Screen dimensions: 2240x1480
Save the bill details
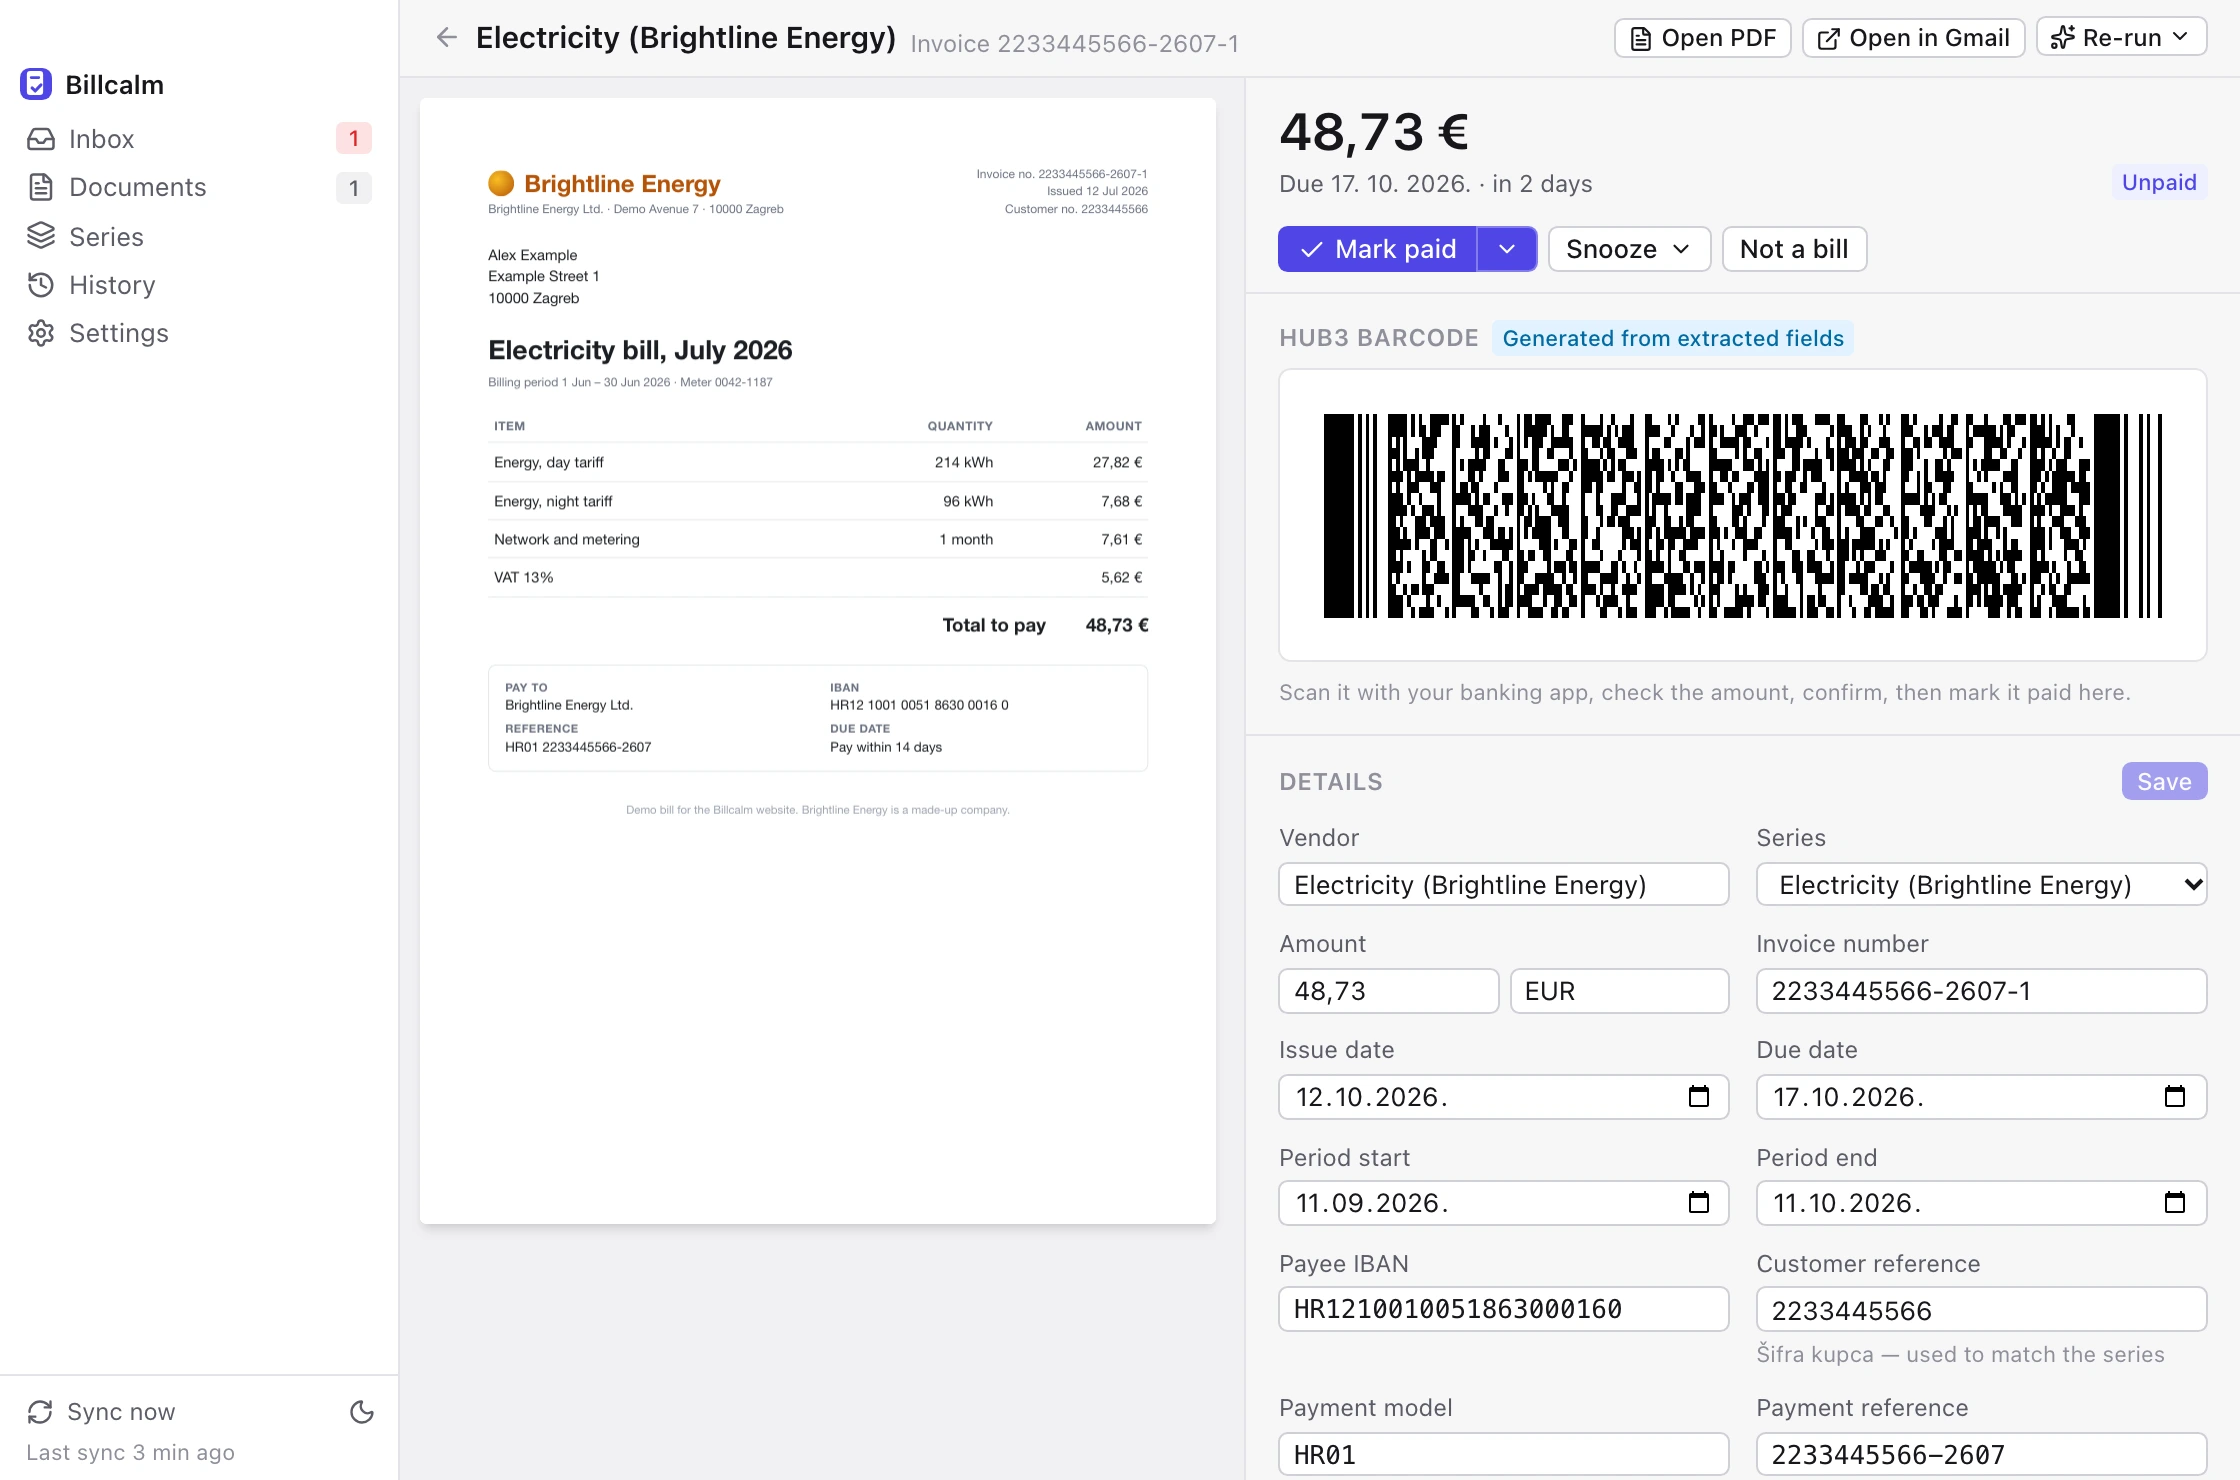click(x=2164, y=781)
